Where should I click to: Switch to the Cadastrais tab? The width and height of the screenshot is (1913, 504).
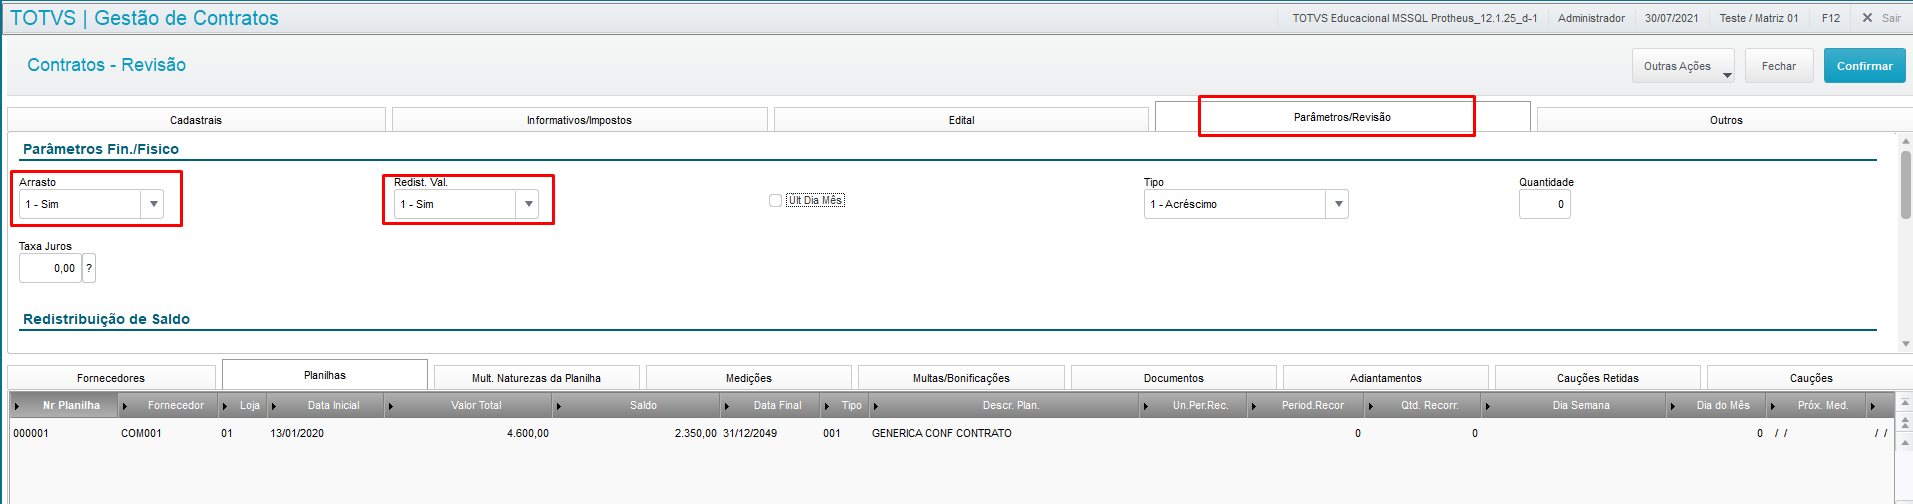coord(196,120)
